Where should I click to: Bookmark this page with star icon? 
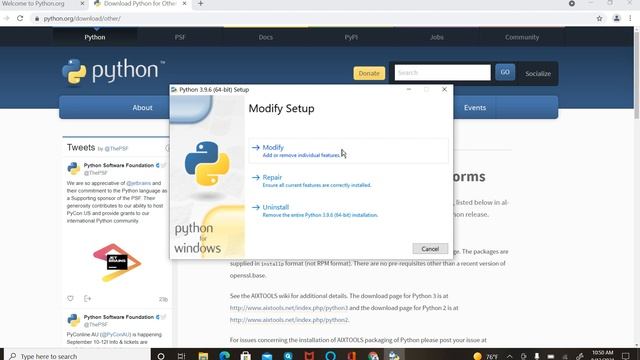coord(599,18)
